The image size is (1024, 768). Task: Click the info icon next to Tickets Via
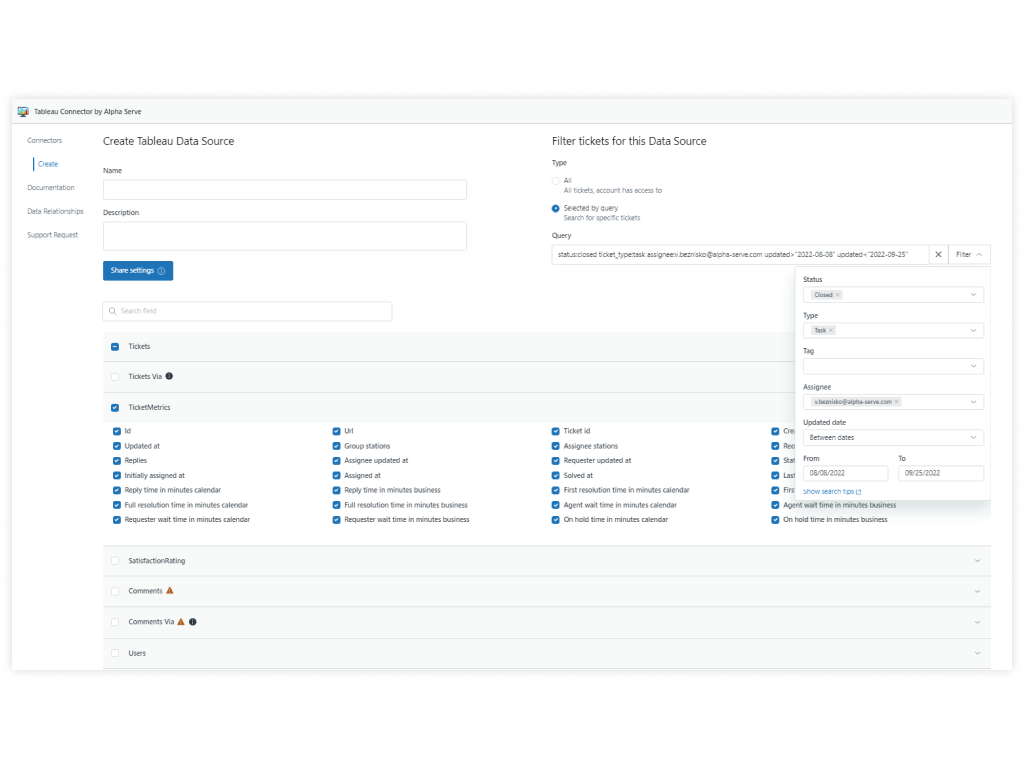coord(169,376)
